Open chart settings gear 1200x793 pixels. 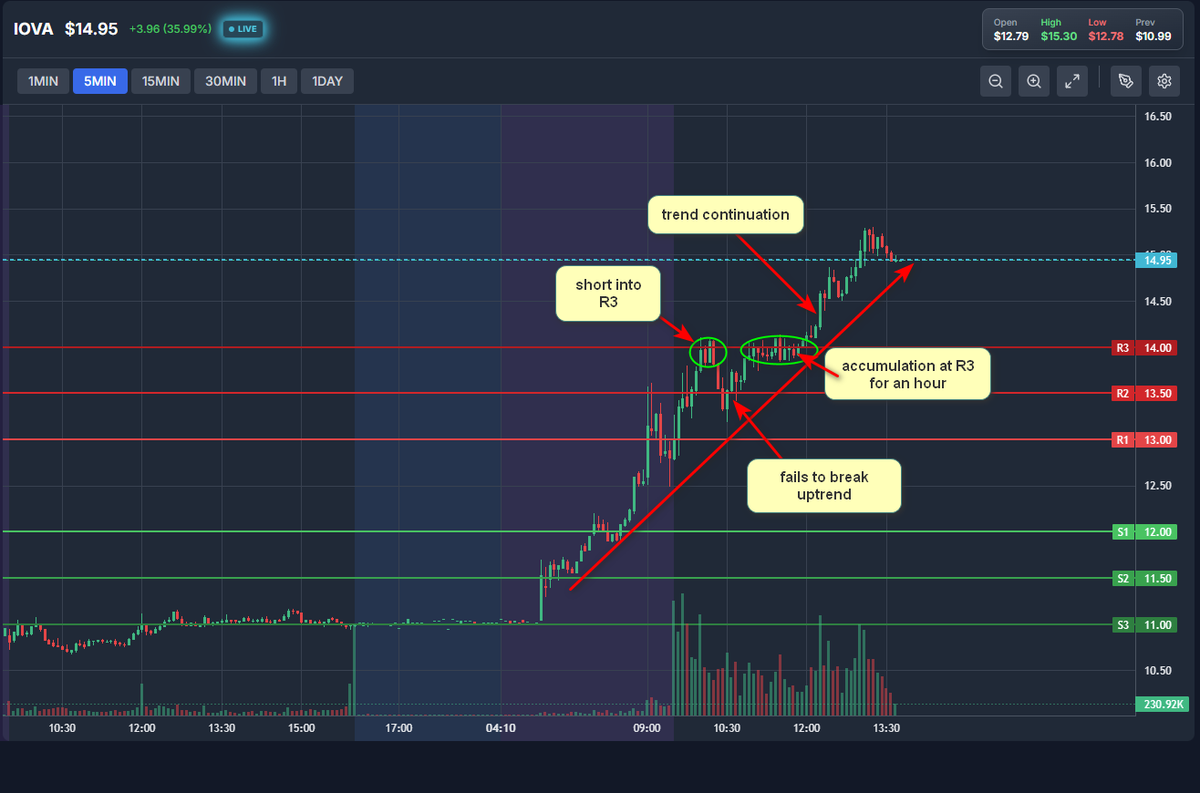1164,82
